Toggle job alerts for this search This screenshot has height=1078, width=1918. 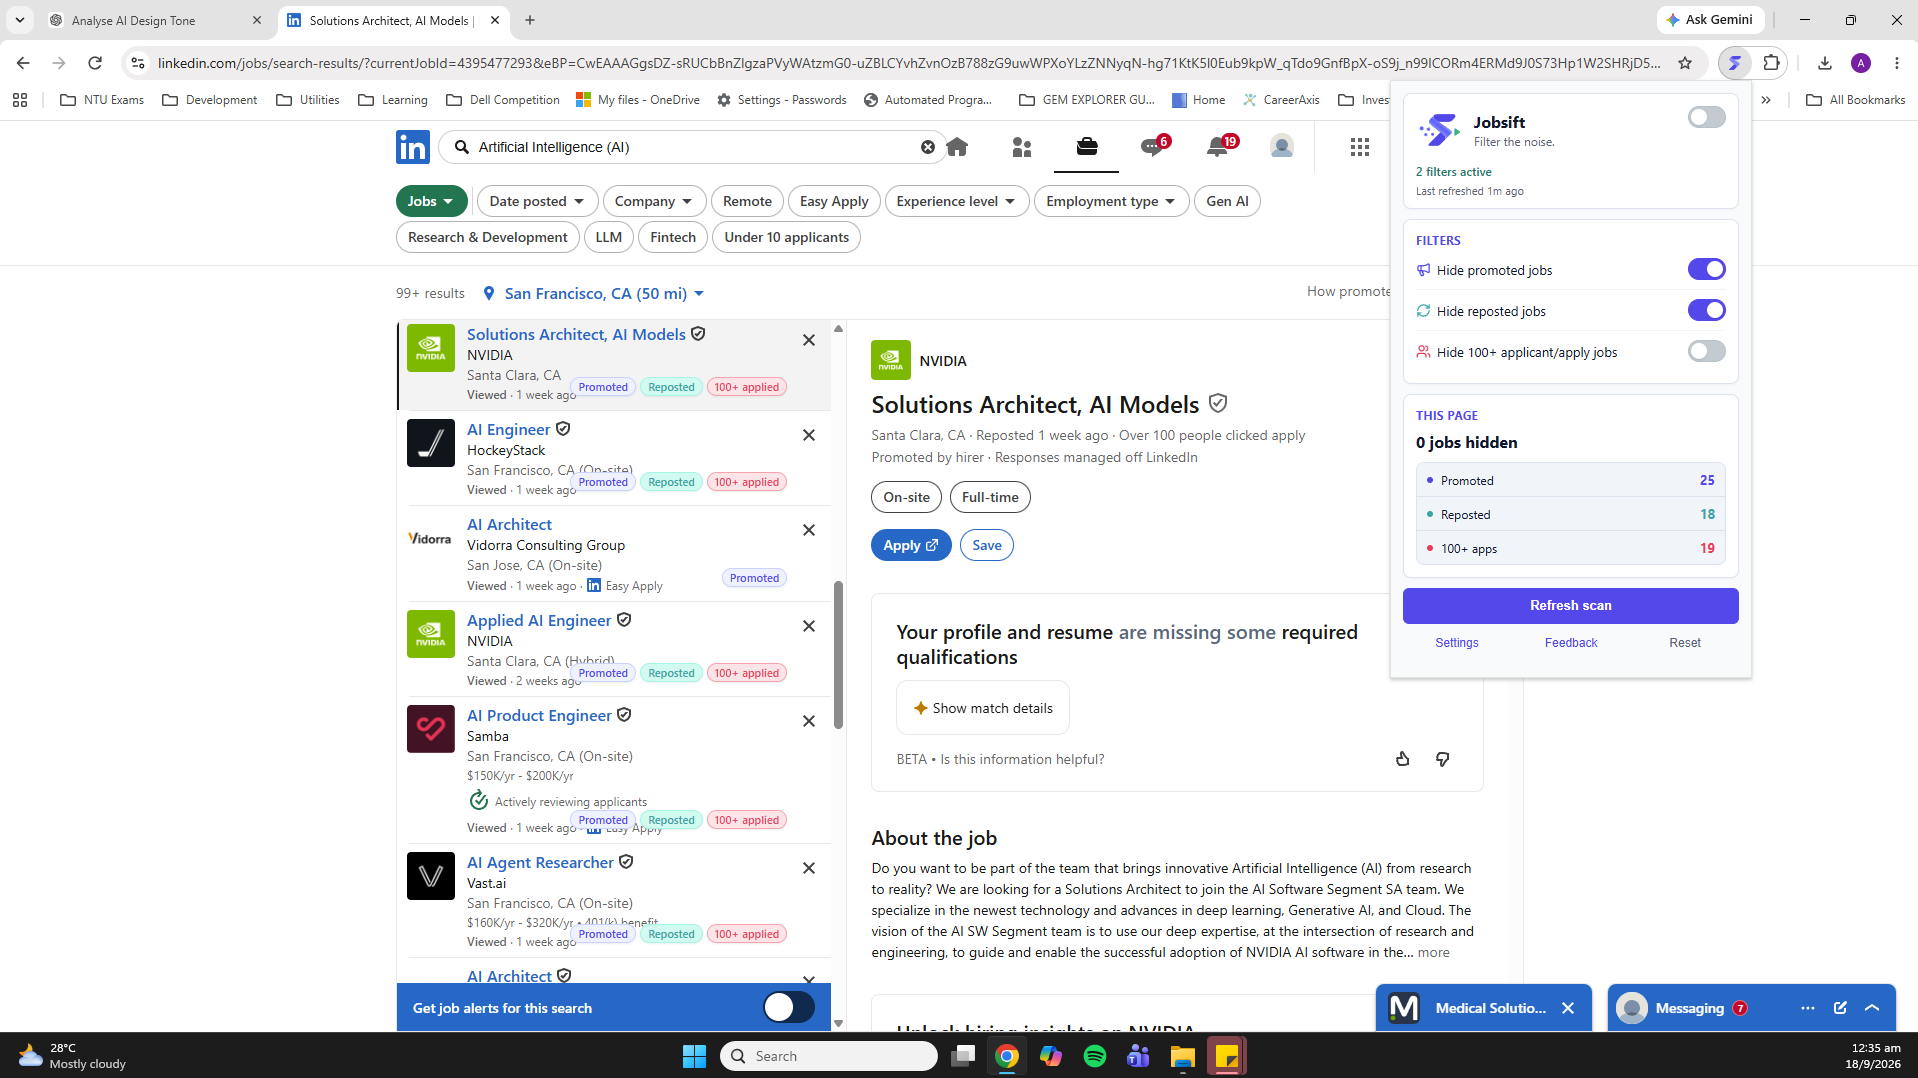(789, 1007)
